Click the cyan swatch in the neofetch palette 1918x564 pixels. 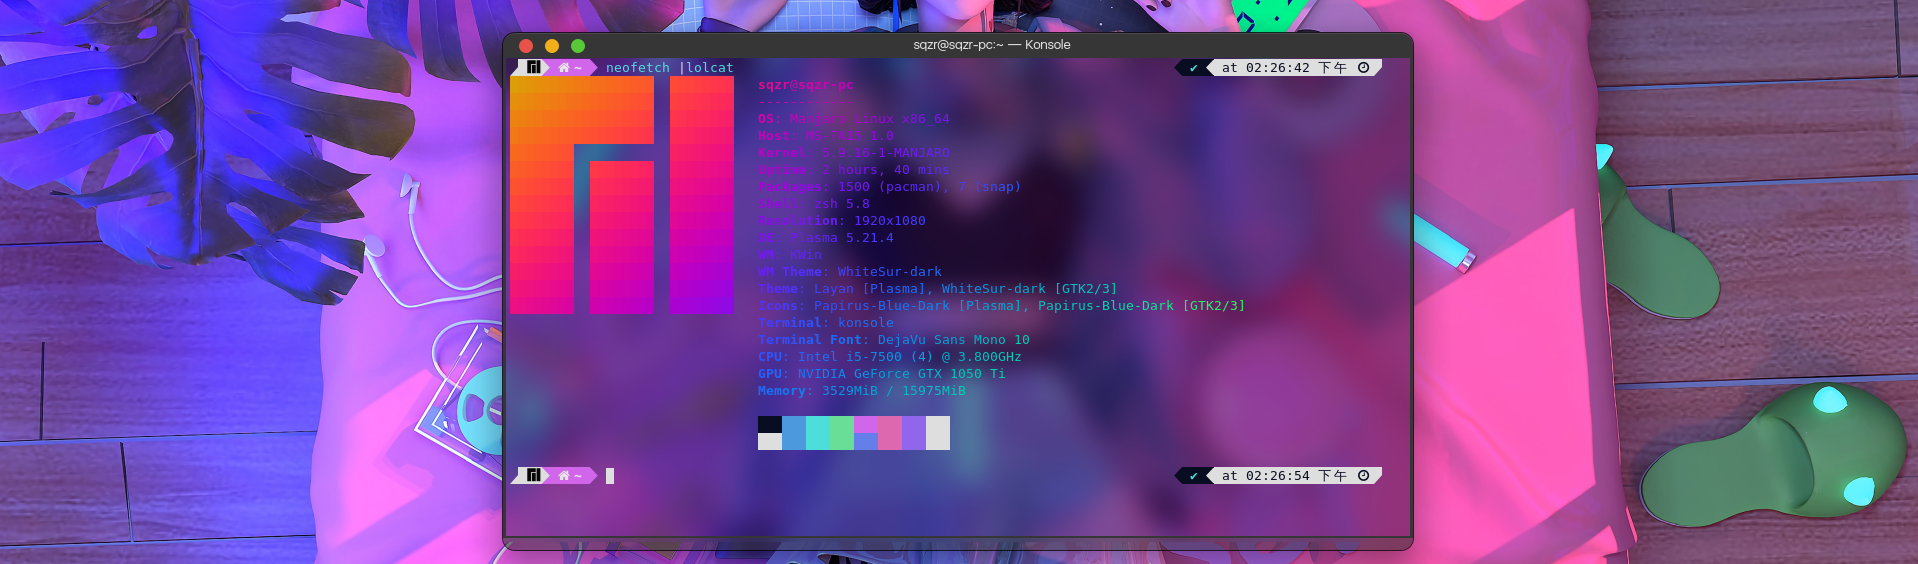click(818, 433)
